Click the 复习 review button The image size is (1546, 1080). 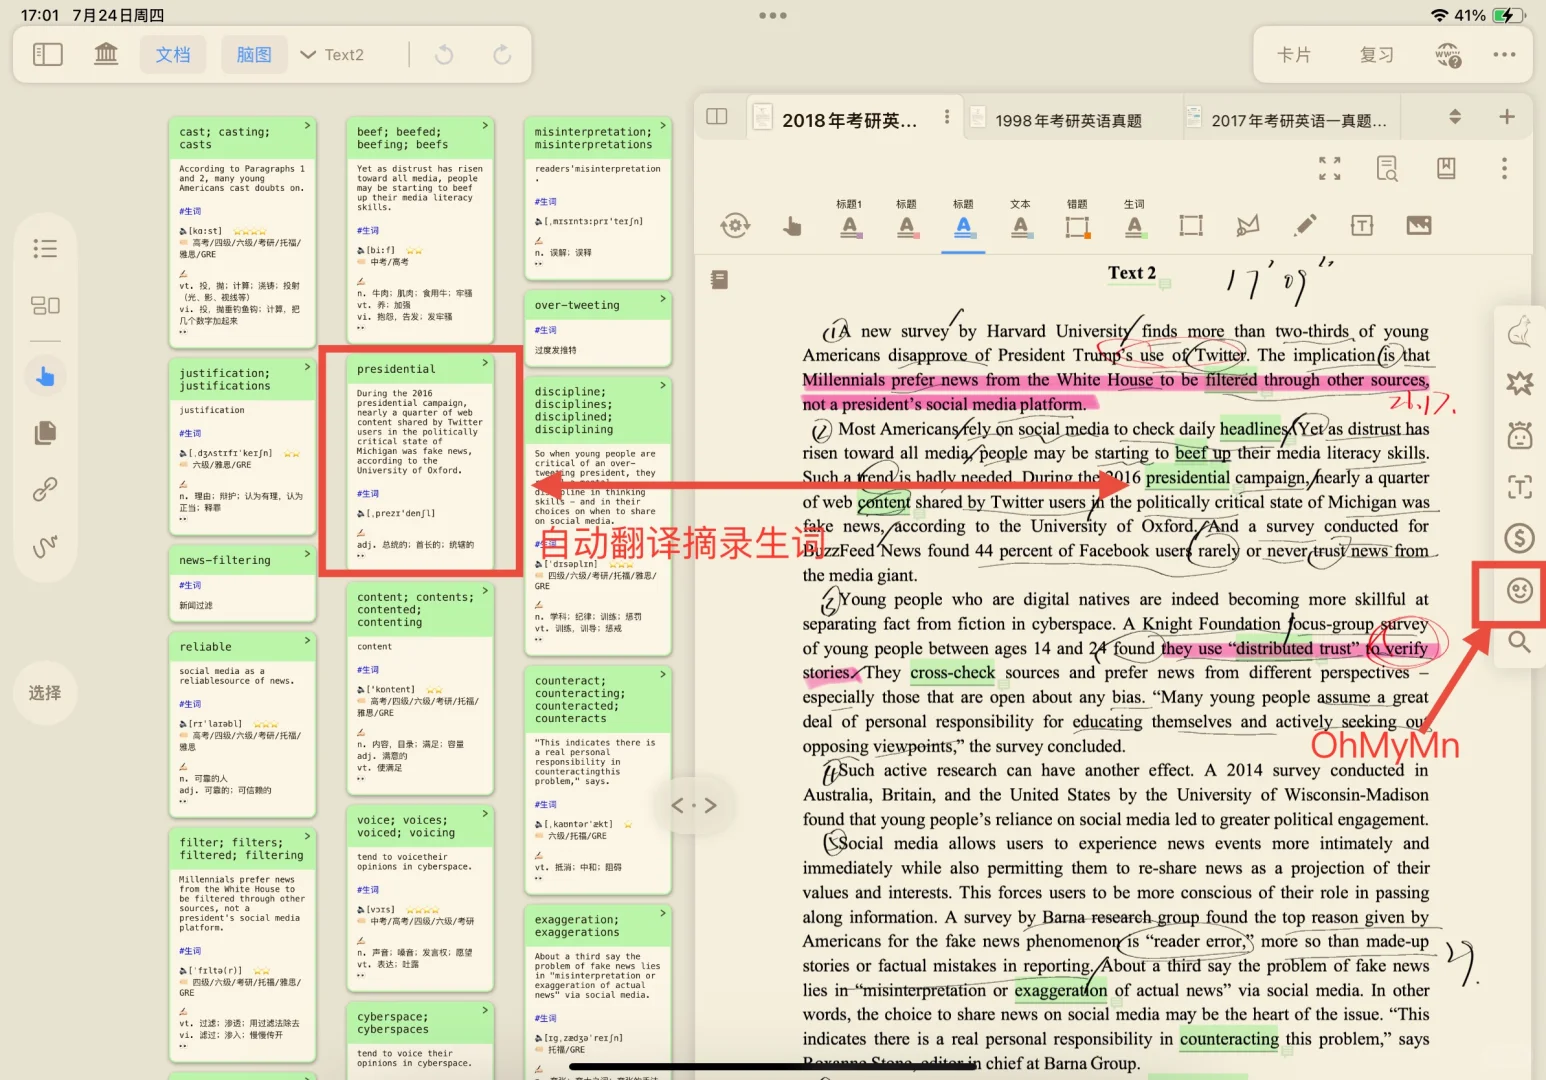tap(1377, 55)
